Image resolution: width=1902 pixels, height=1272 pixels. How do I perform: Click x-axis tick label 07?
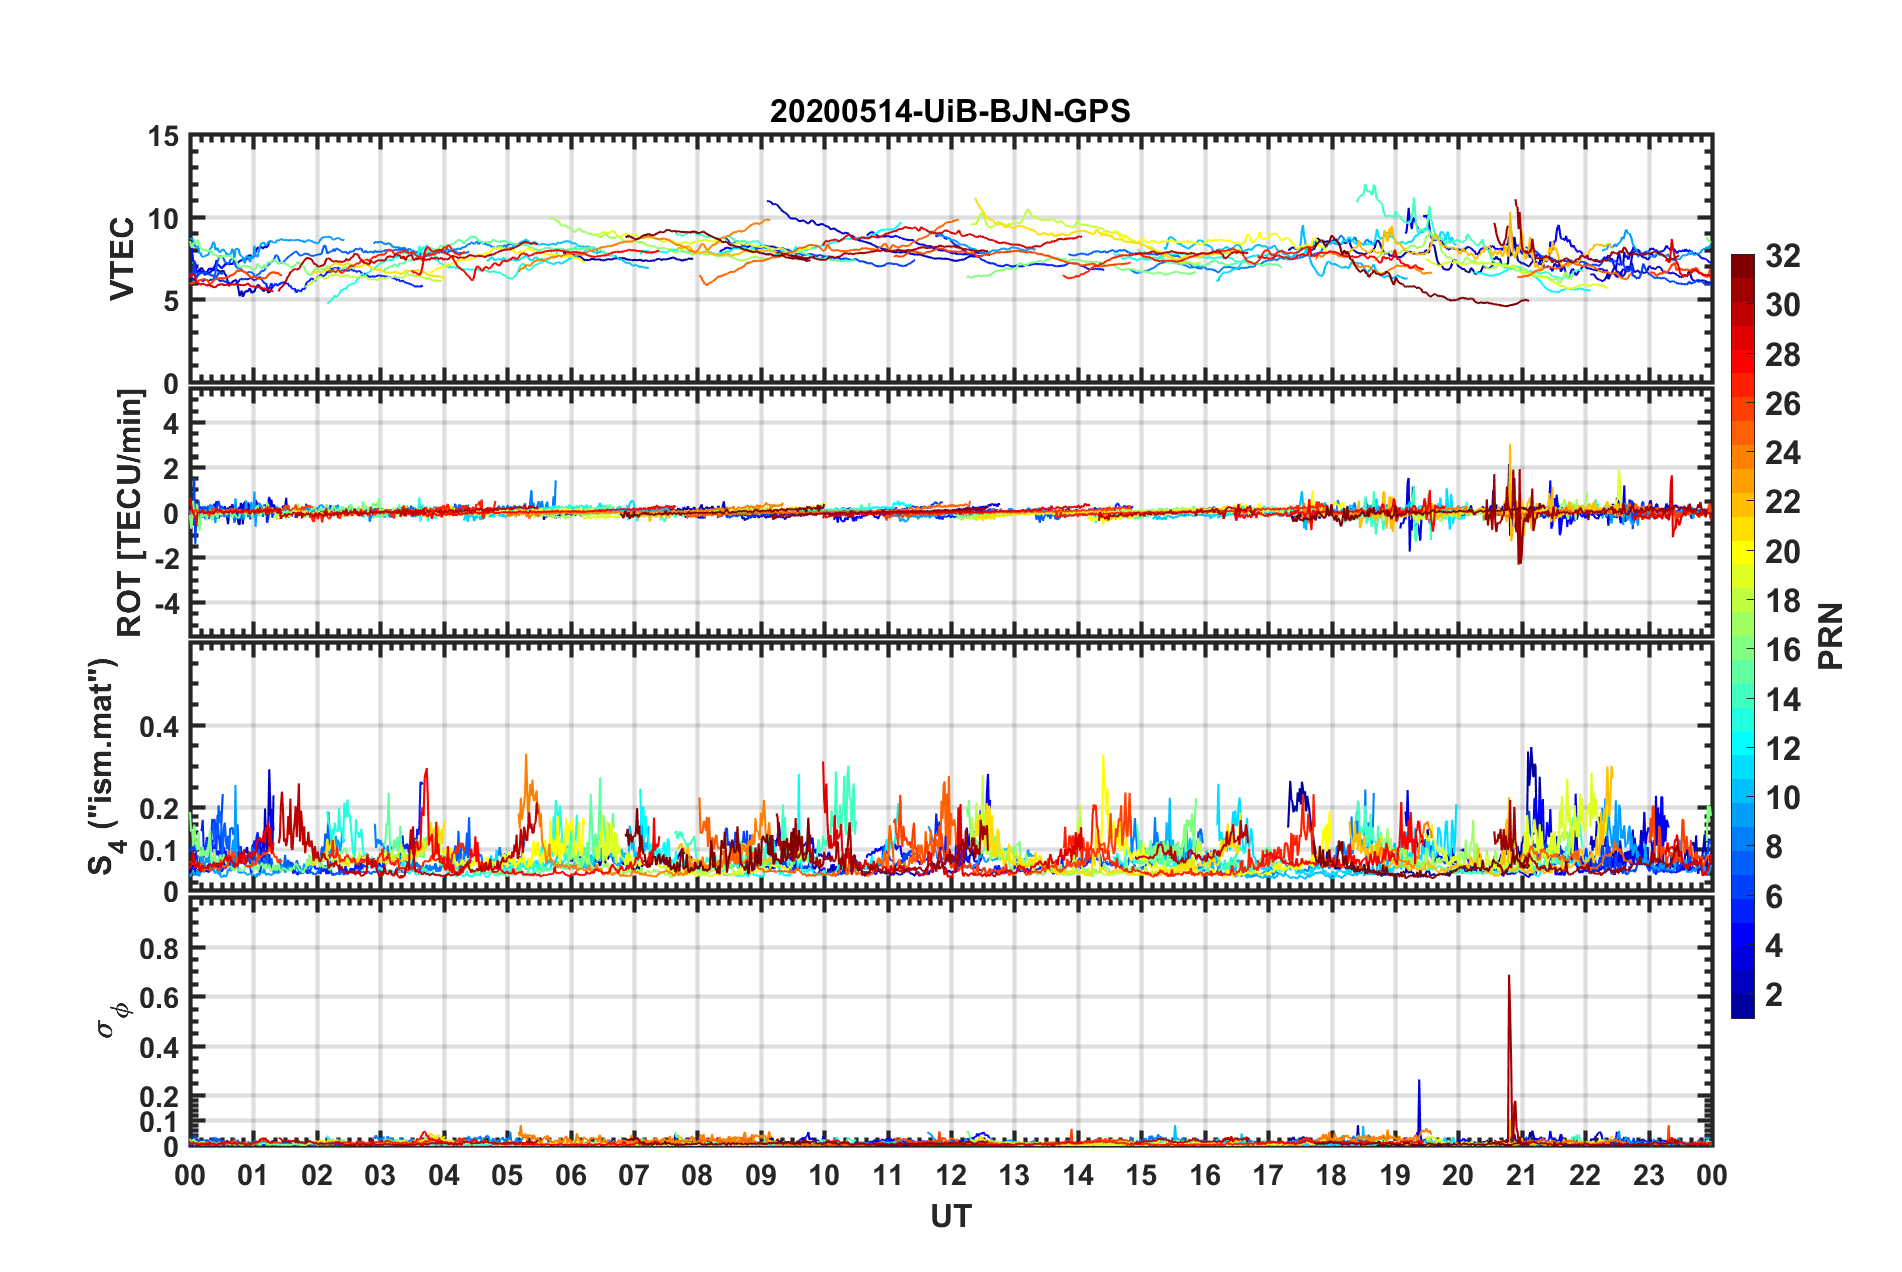point(634,1175)
